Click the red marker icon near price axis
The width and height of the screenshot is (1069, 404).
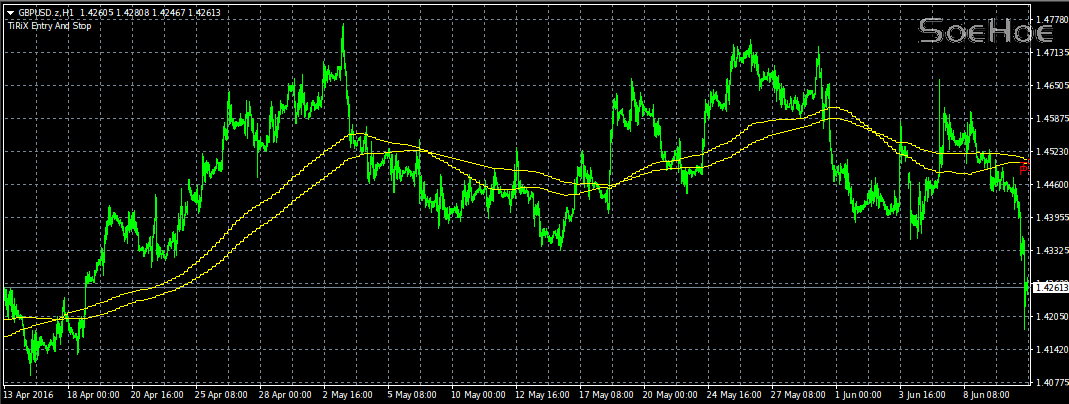1023,169
